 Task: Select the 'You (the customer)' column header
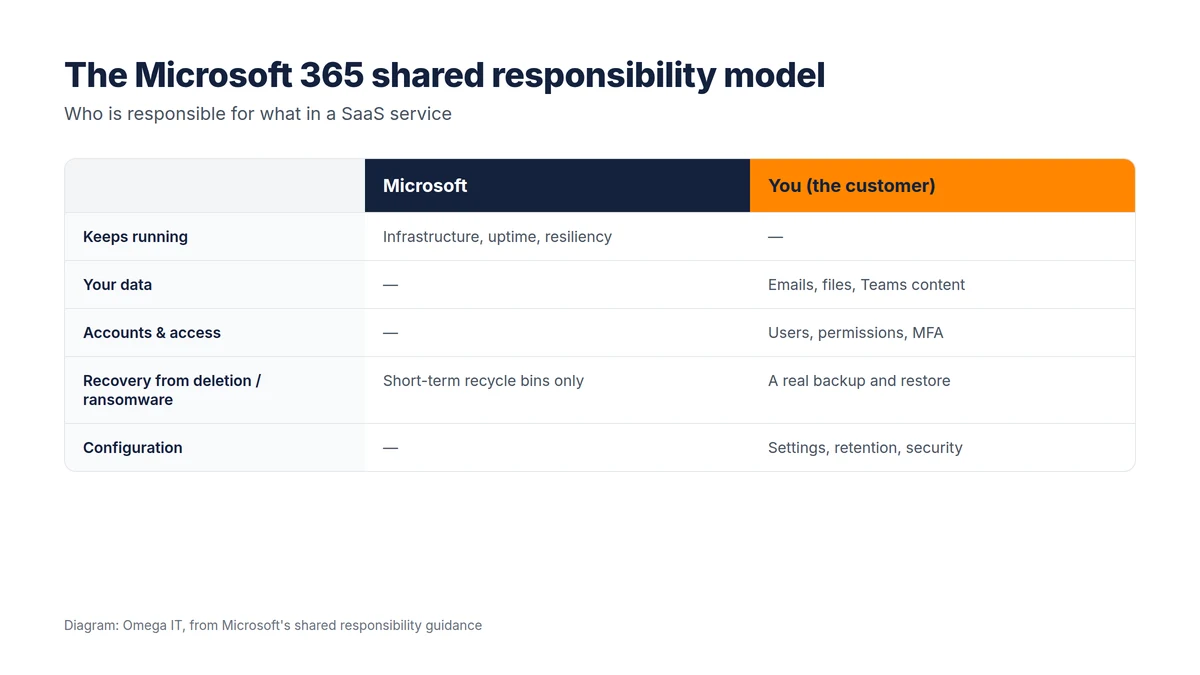pos(942,185)
